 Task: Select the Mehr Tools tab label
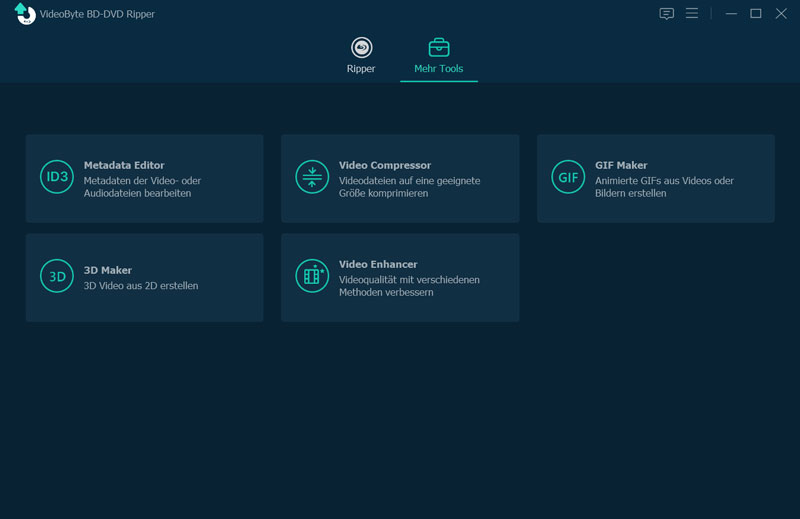pyautogui.click(x=439, y=69)
